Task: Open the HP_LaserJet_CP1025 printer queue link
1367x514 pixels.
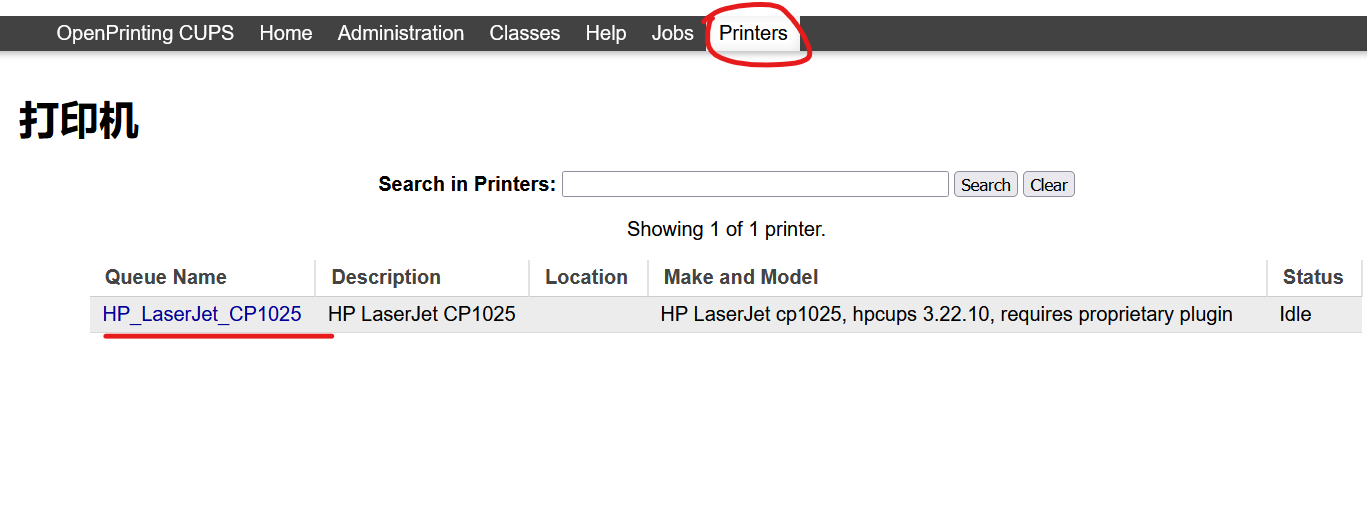Action: click(x=202, y=314)
